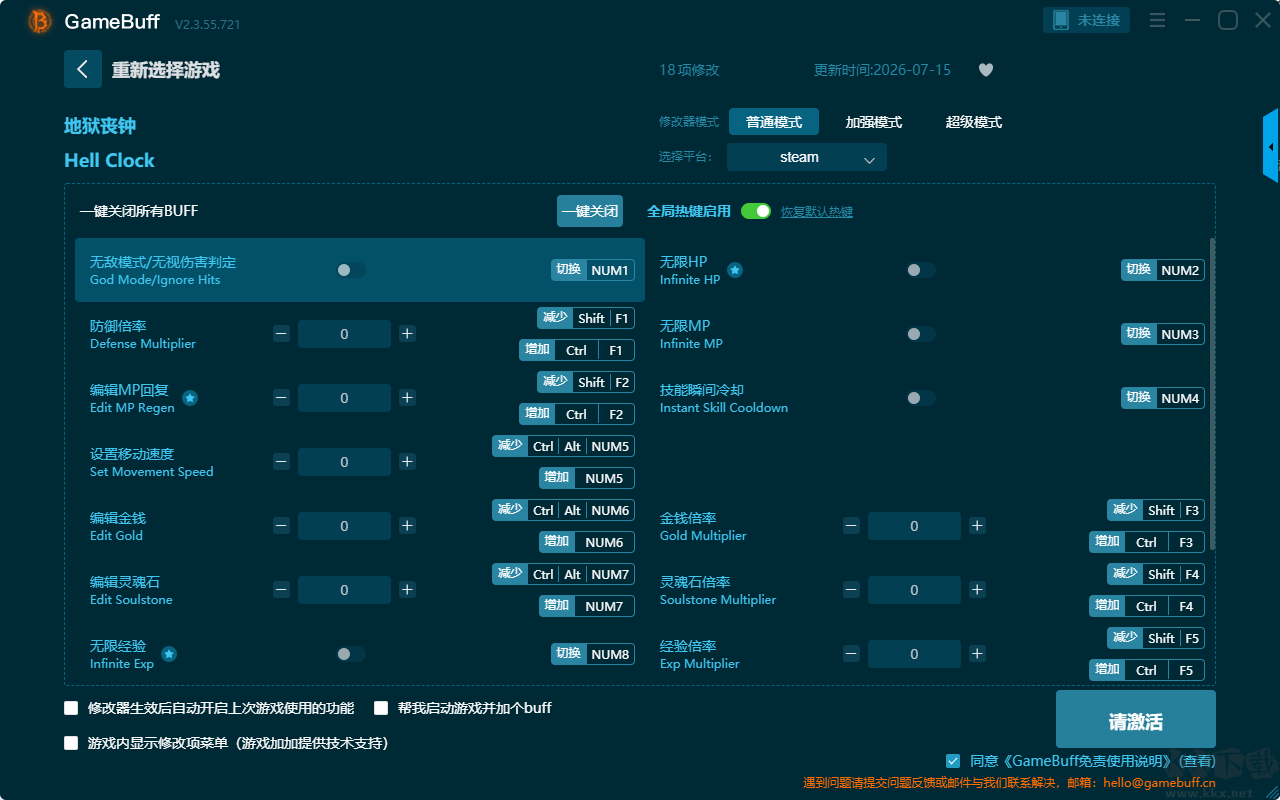Check 游戏内显示修改项菜单 checkbox
The image size is (1280, 800).
(x=71, y=743)
